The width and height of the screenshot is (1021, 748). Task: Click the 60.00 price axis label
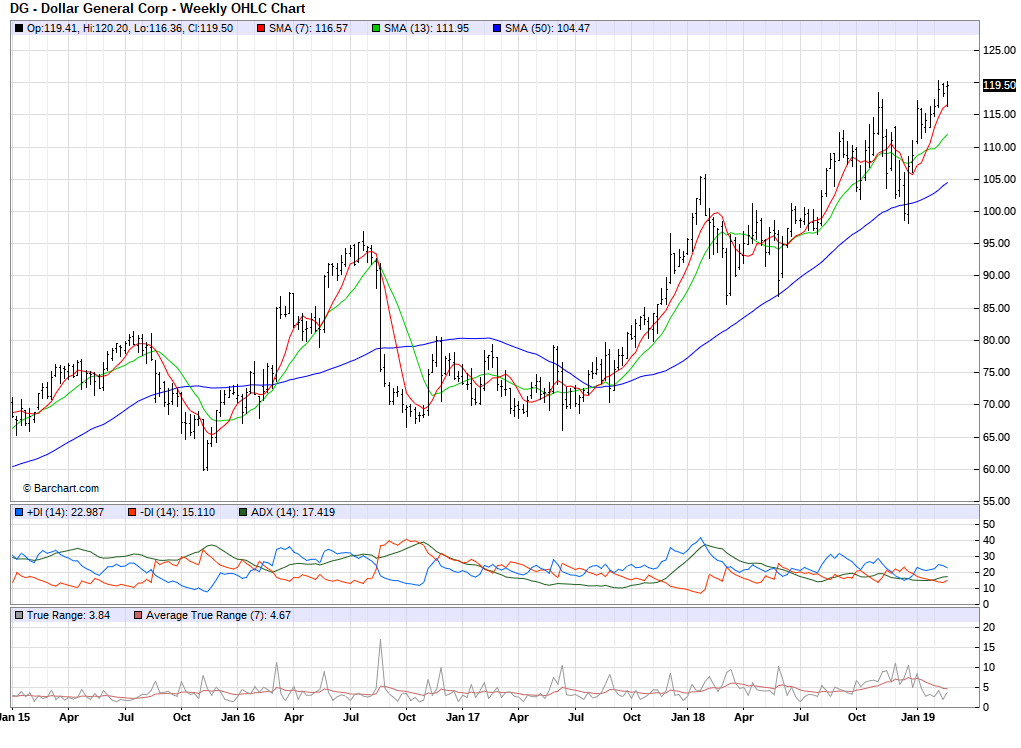(x=1000, y=469)
